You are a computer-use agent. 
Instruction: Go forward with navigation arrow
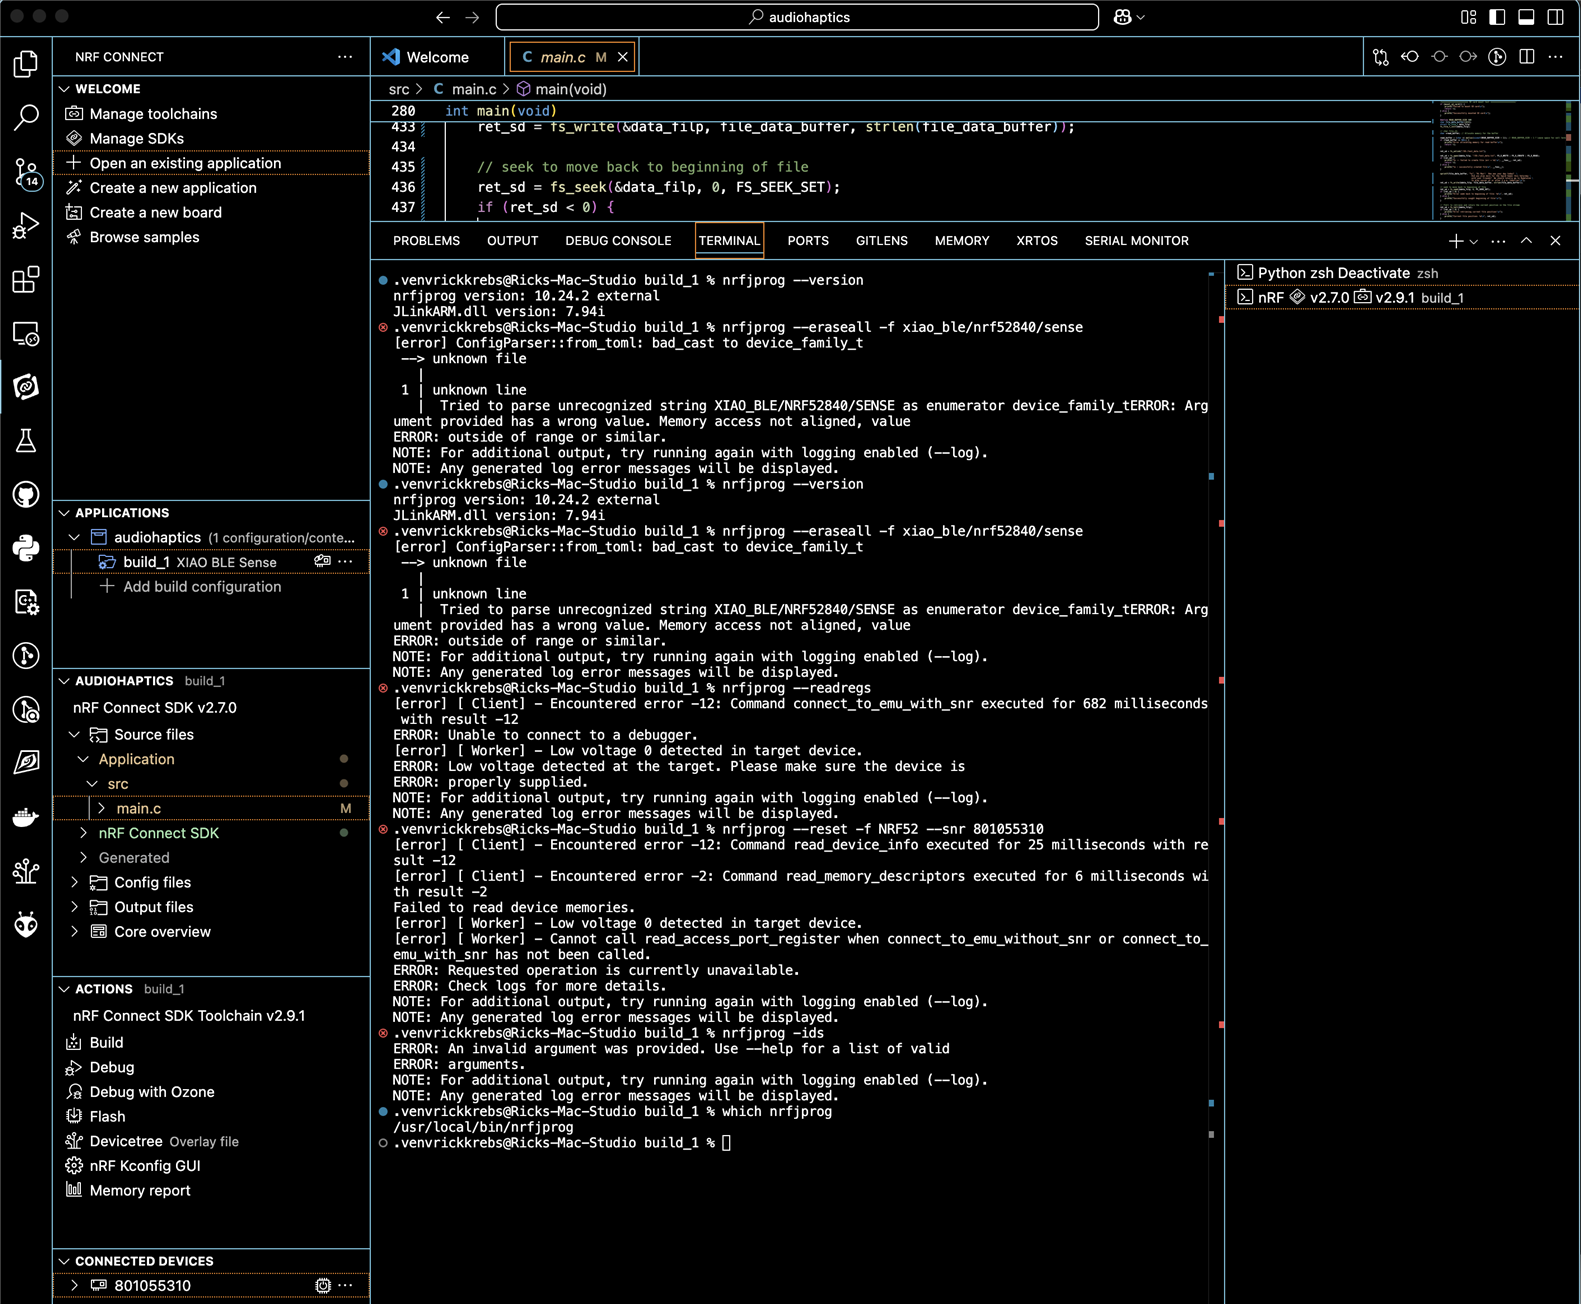[x=472, y=17]
